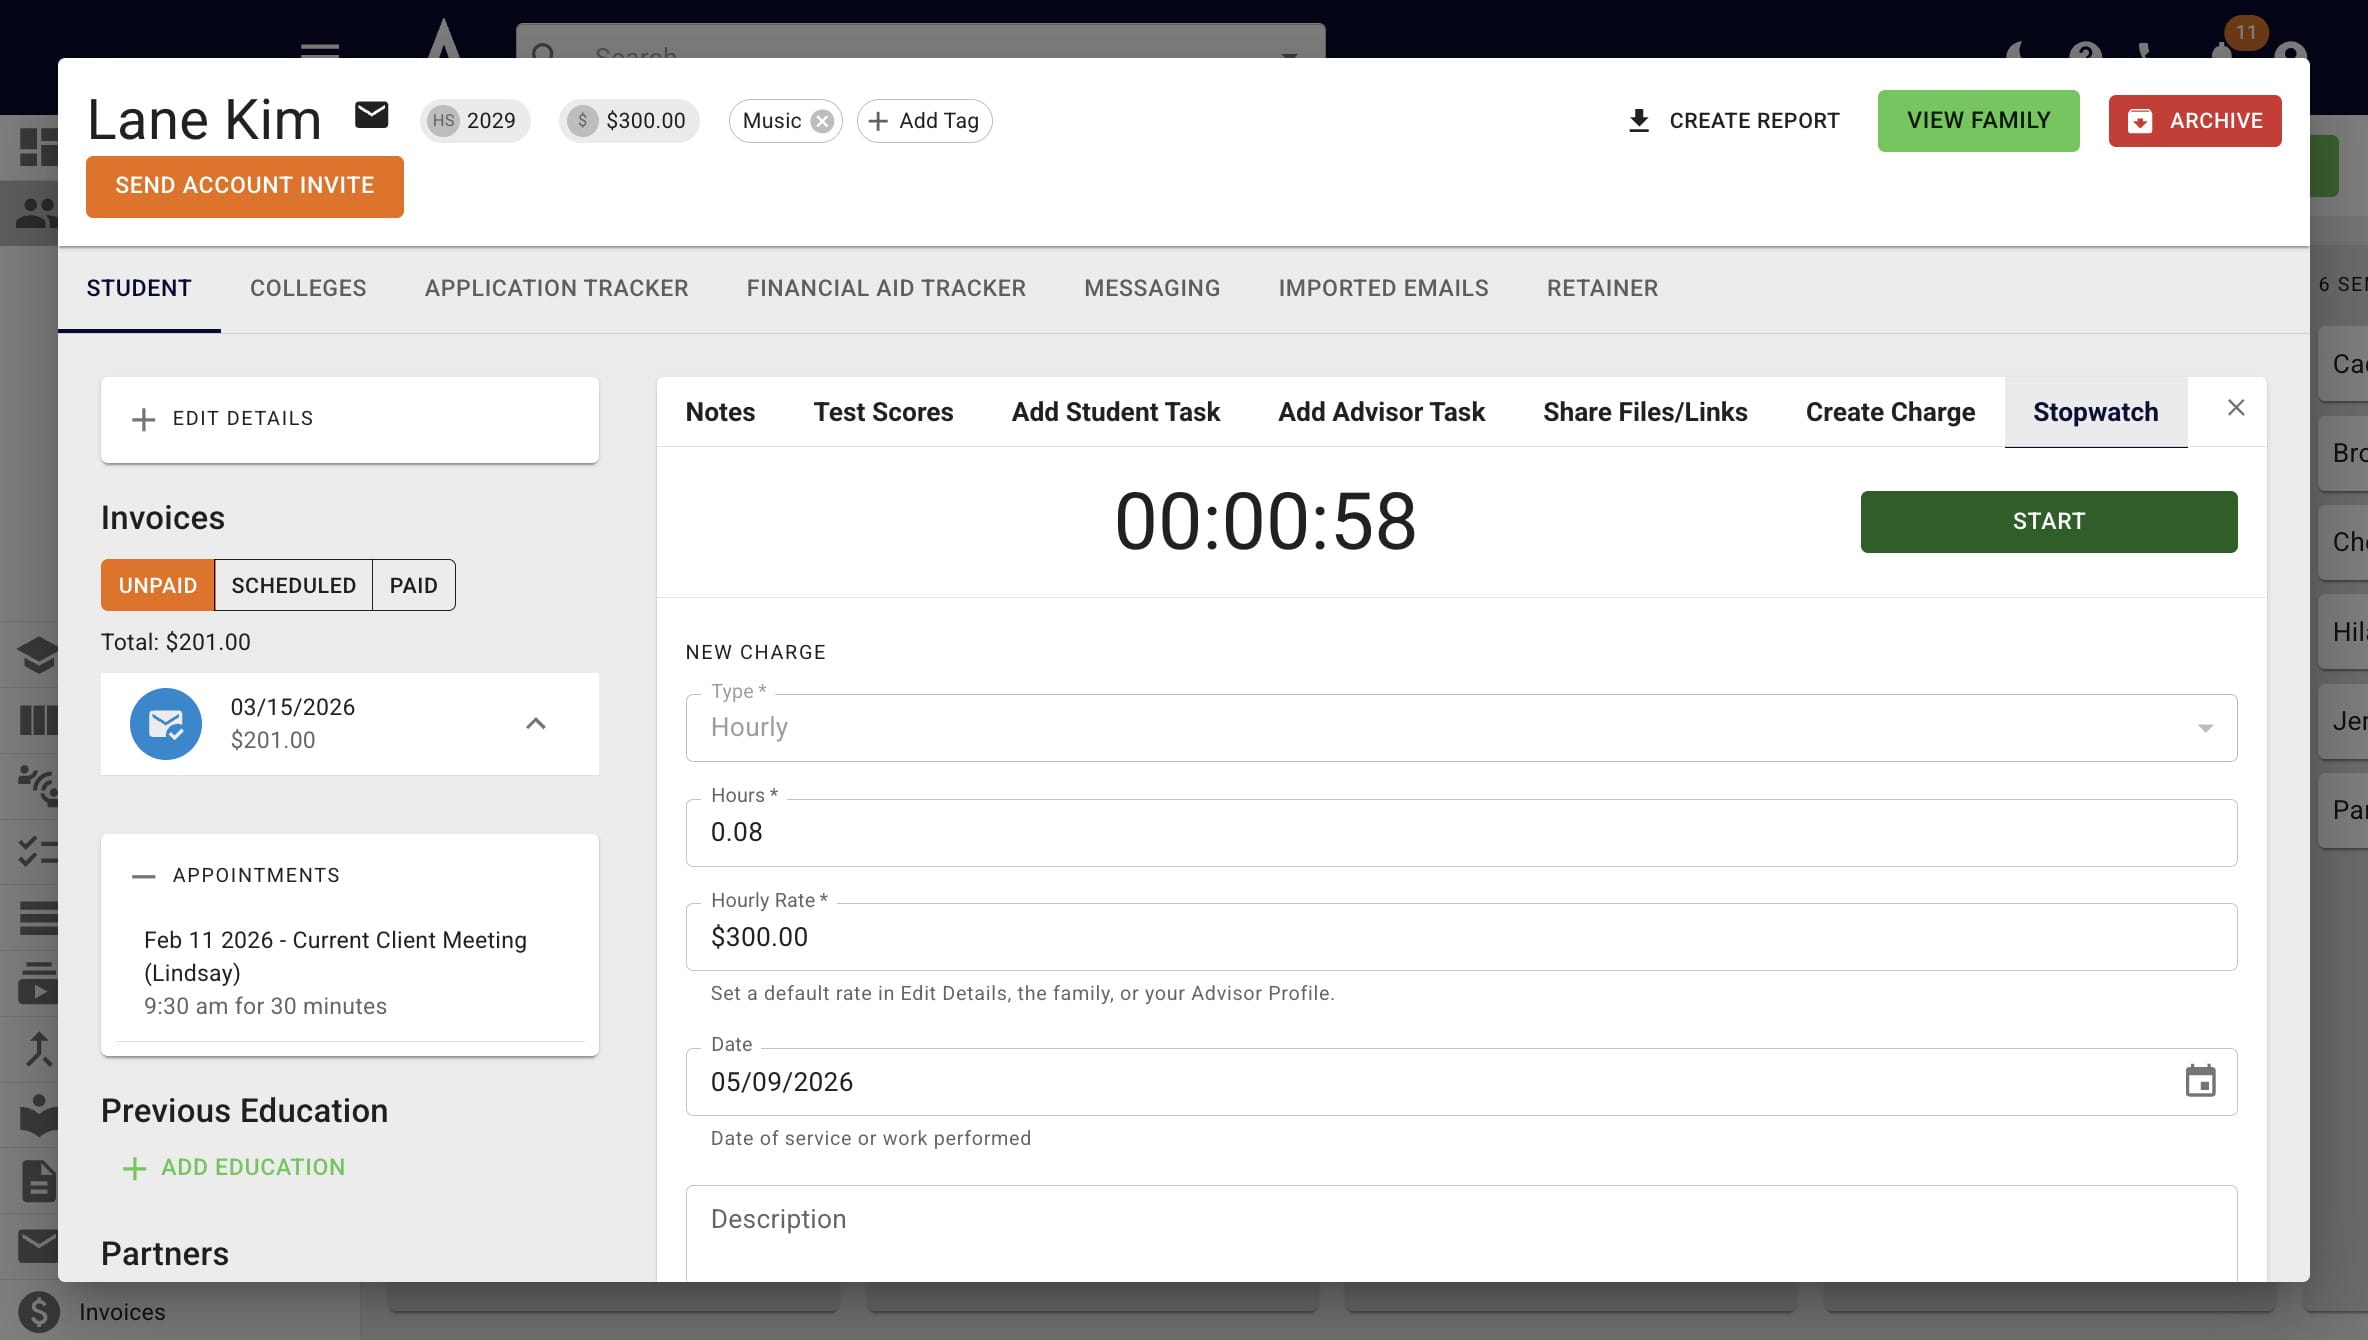Click the stopwatch time display 00:00:58
Image resolution: width=2368 pixels, height=1340 pixels.
1265,522
